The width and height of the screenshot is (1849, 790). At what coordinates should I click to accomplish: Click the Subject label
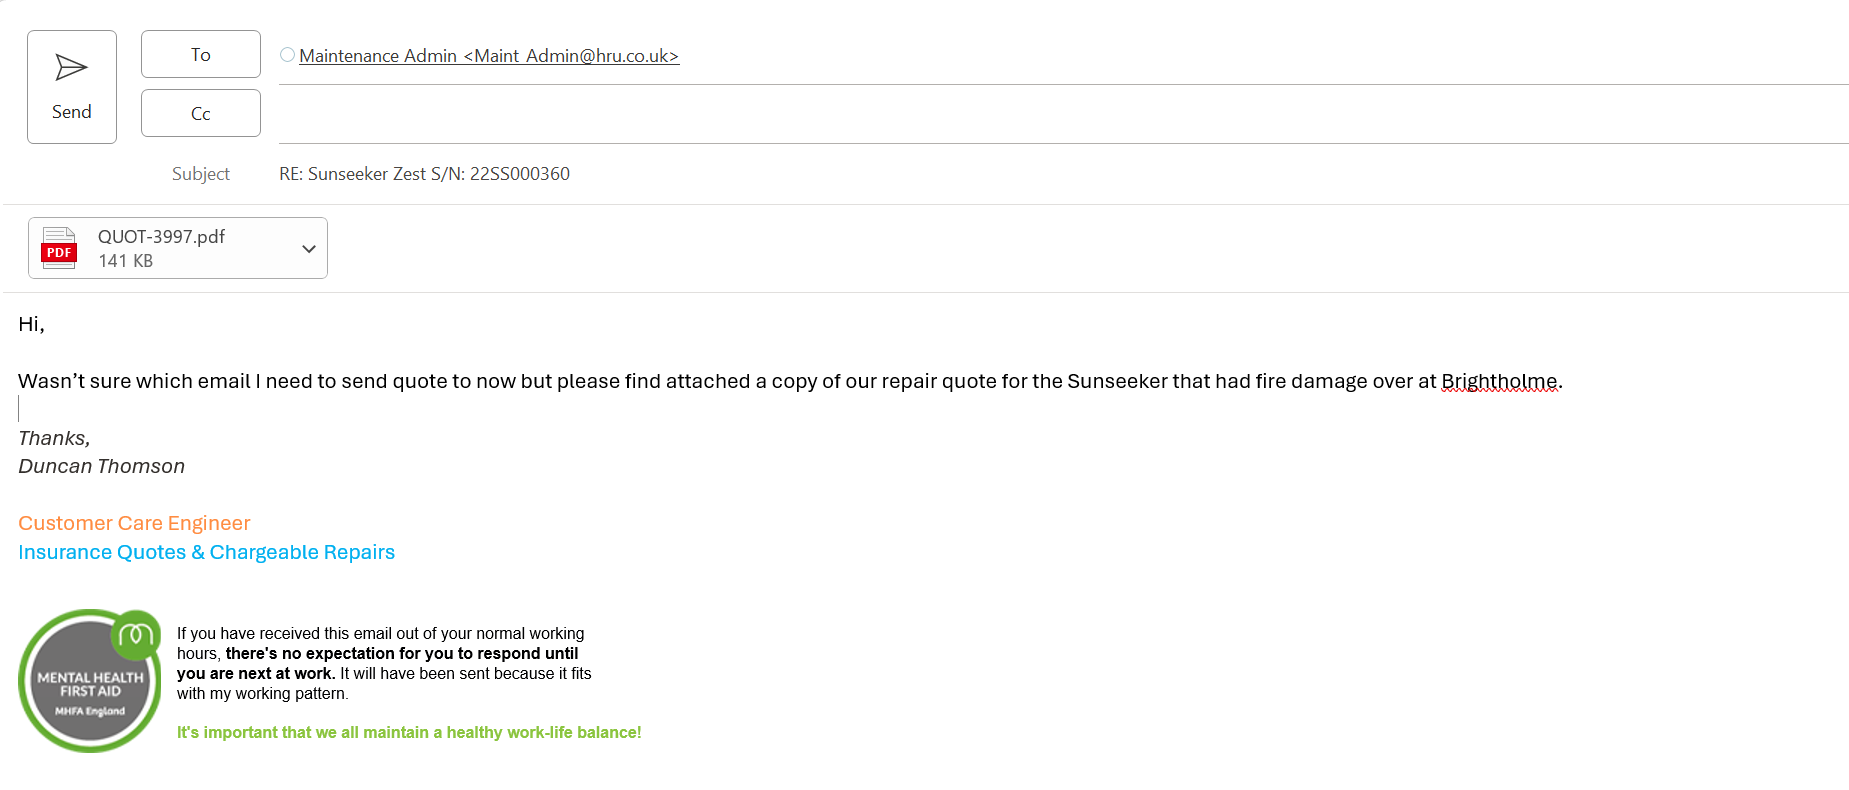[200, 174]
